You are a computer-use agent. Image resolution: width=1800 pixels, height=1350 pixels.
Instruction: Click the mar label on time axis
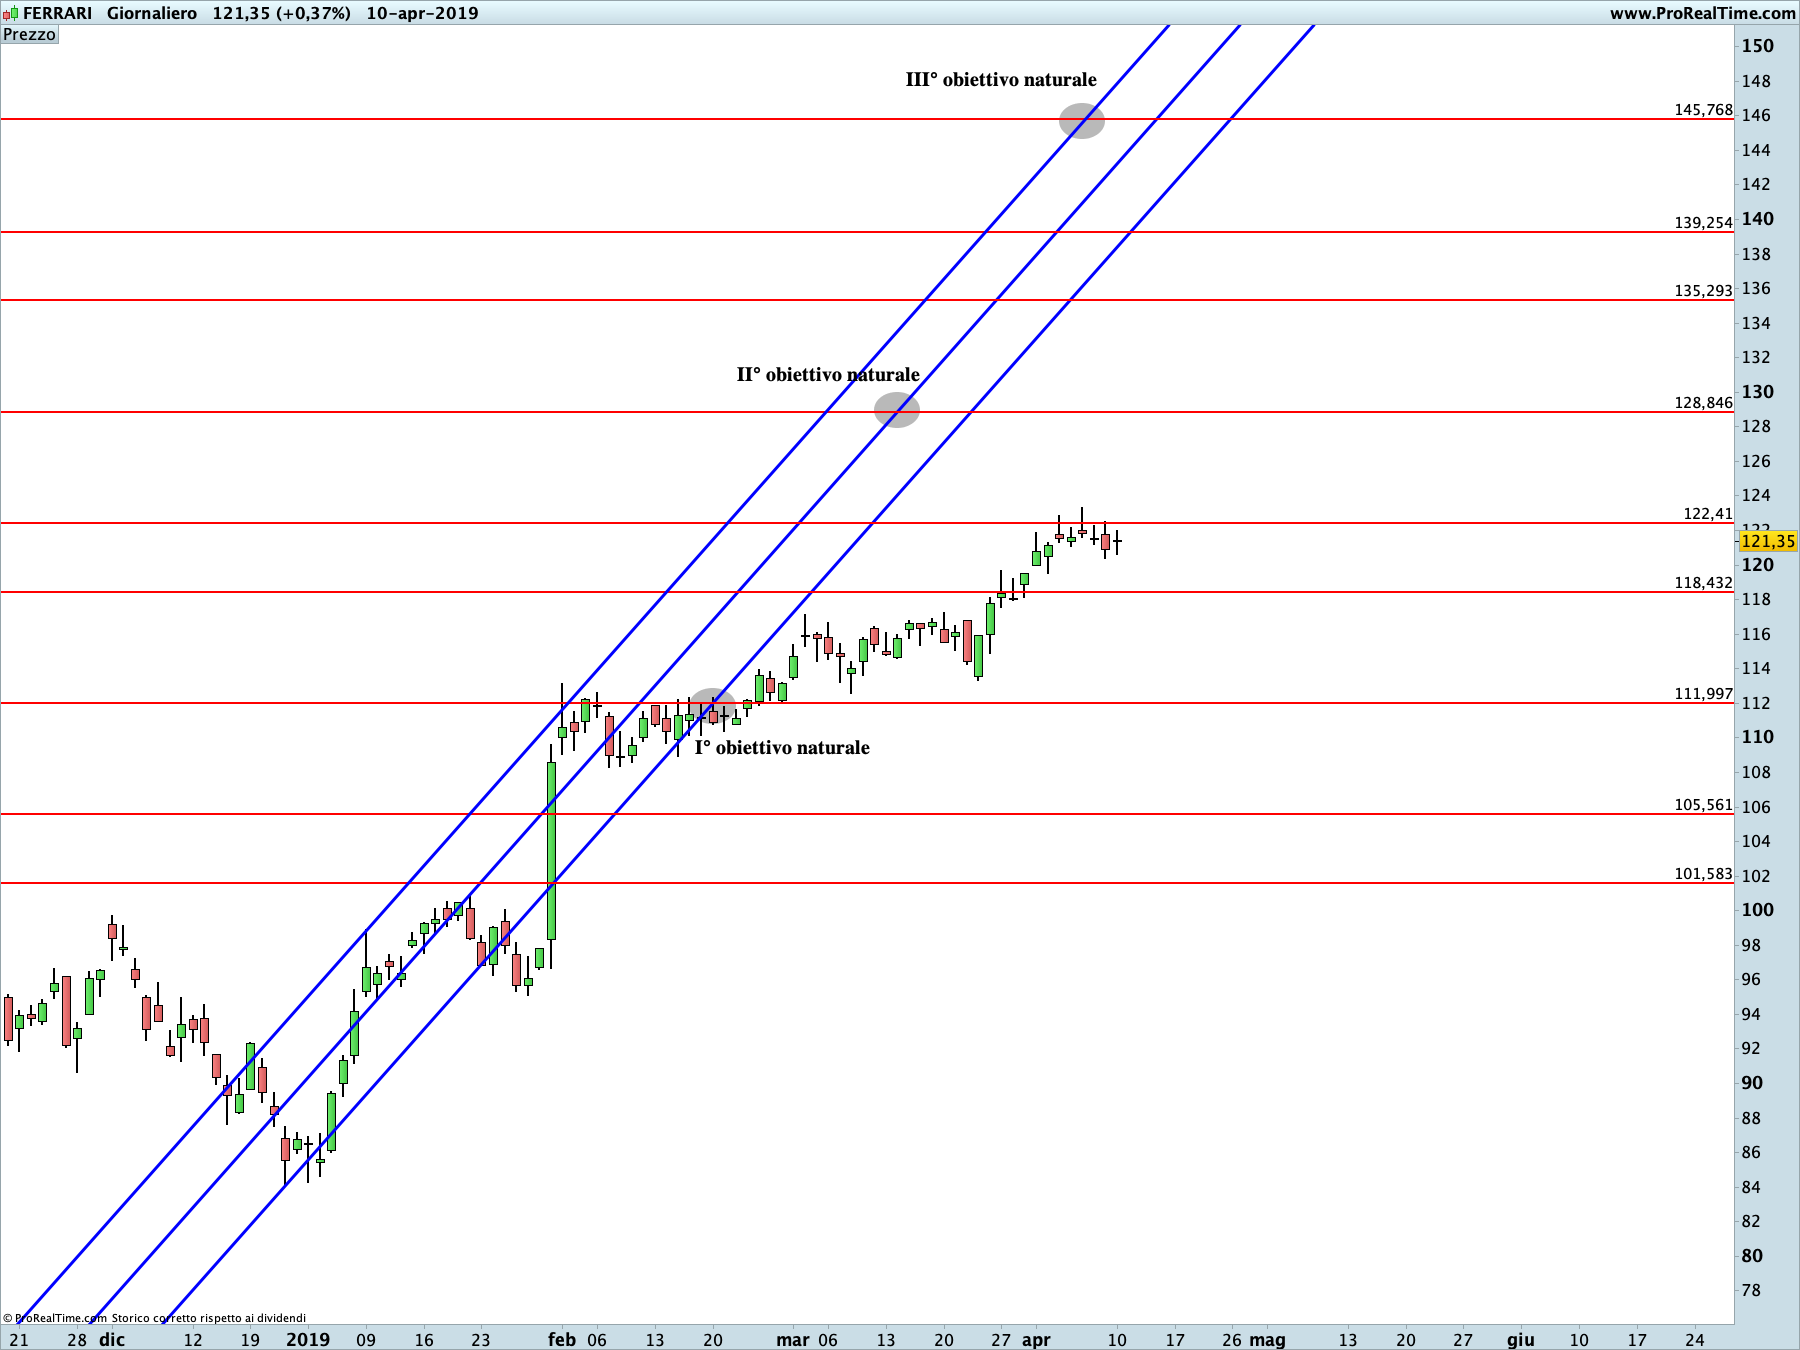click(x=793, y=1339)
